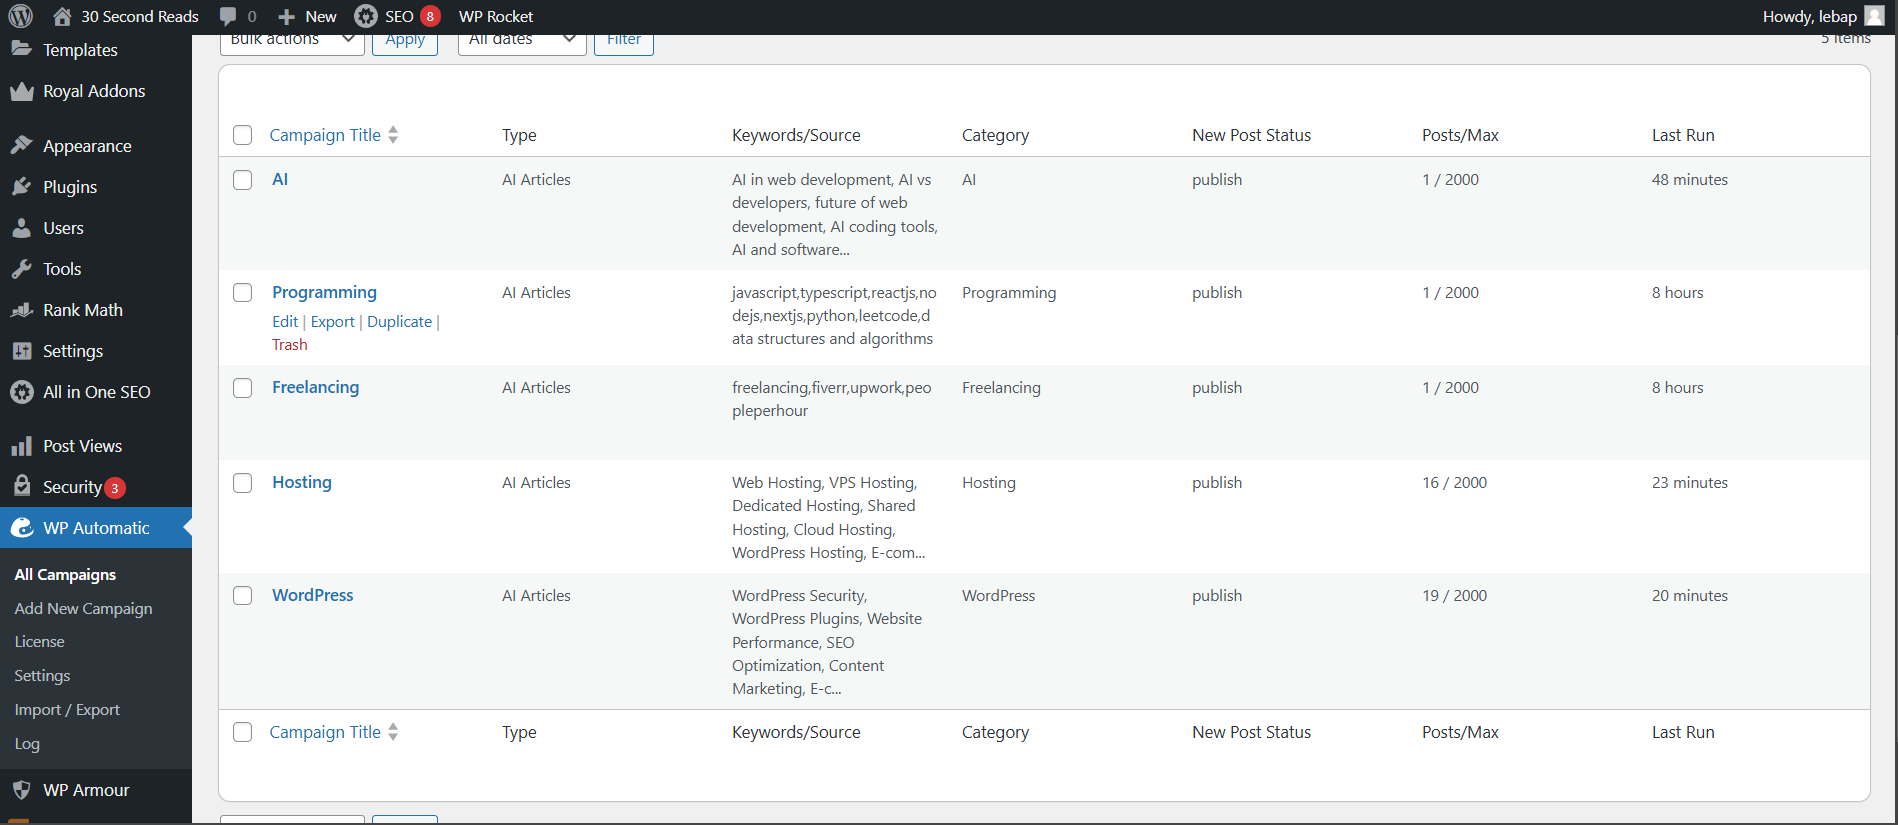Open the License submenu item
Image resolution: width=1898 pixels, height=825 pixels.
pyautogui.click(x=39, y=642)
